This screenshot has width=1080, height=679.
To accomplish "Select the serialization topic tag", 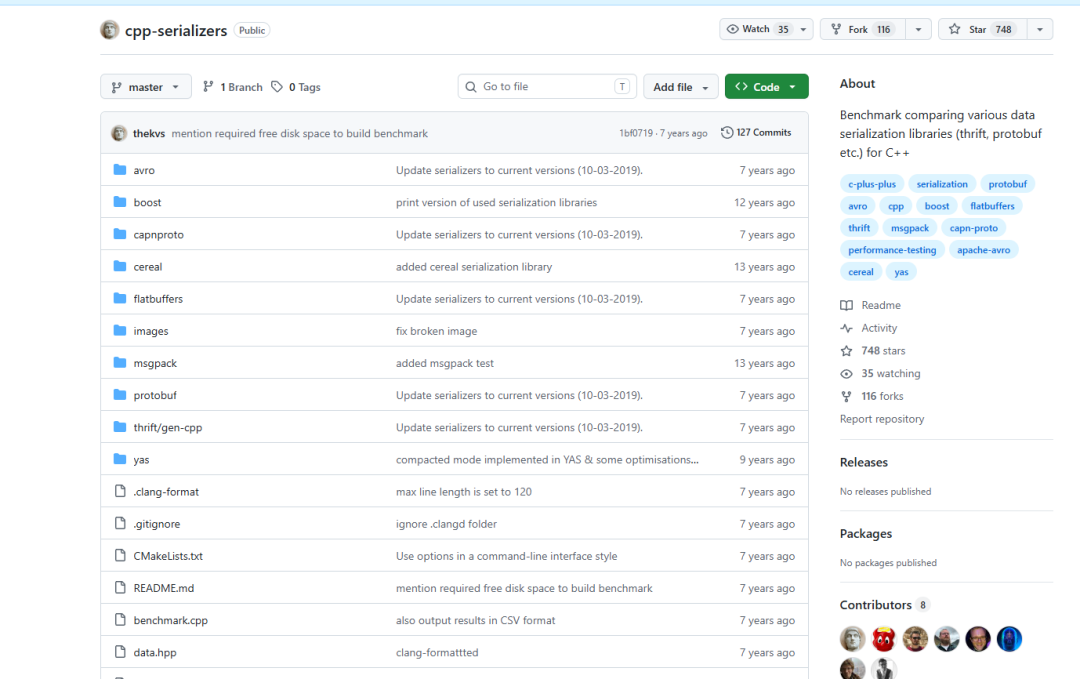I will pos(942,184).
